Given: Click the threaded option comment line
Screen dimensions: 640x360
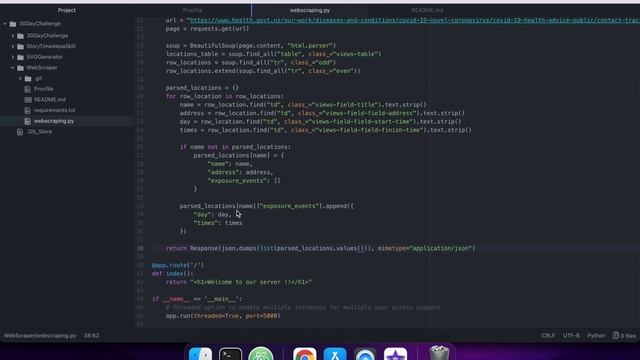Looking at the screenshot, I should pos(303,307).
